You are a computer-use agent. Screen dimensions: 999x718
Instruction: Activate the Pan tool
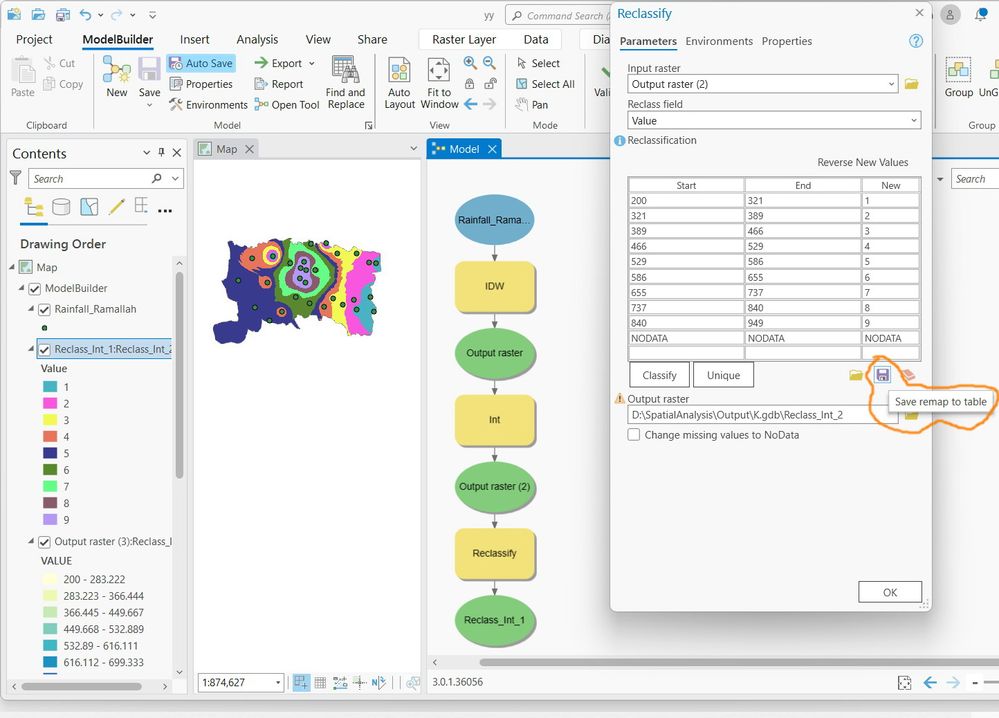532,104
